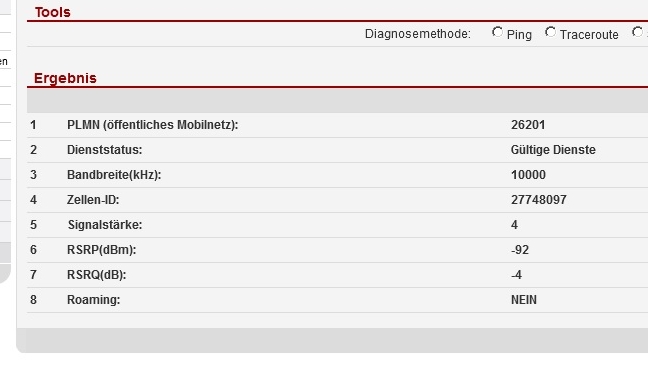This screenshot has width=648, height=370.
Task: Click the PLMN (öffentliches Mobilnetz) row label
Action: (x=152, y=125)
